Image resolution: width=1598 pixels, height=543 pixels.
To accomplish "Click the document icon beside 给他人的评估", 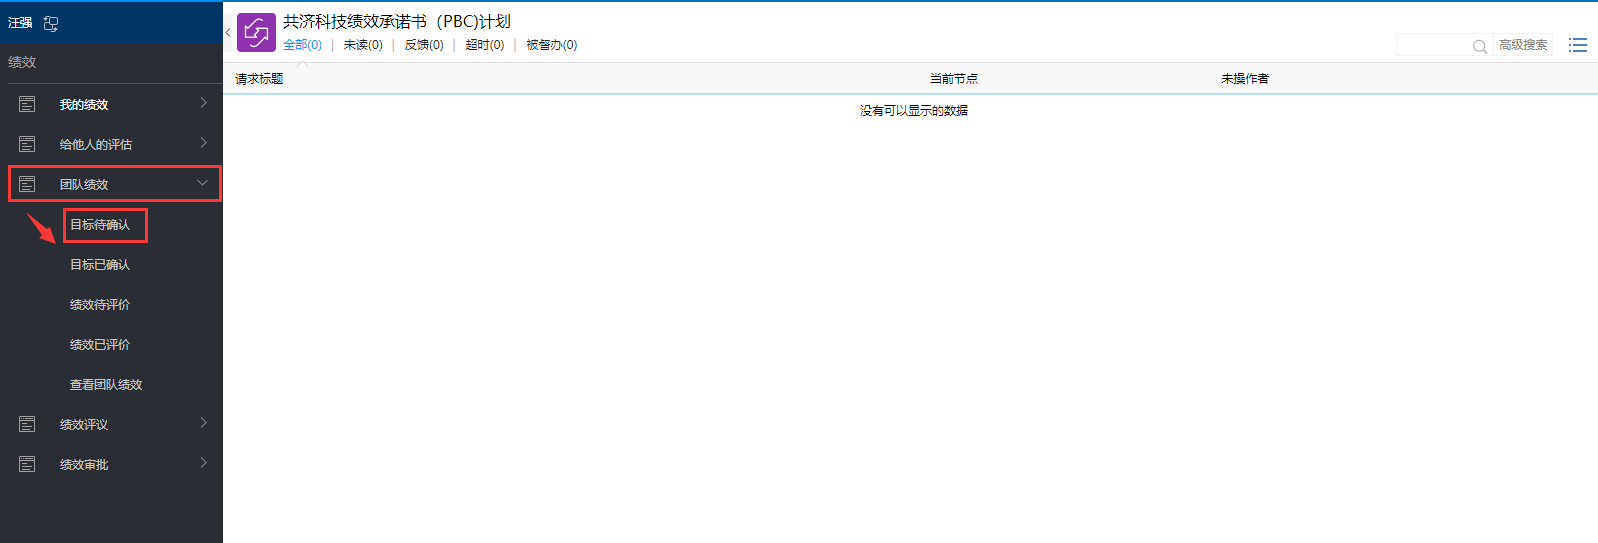I will (27, 144).
